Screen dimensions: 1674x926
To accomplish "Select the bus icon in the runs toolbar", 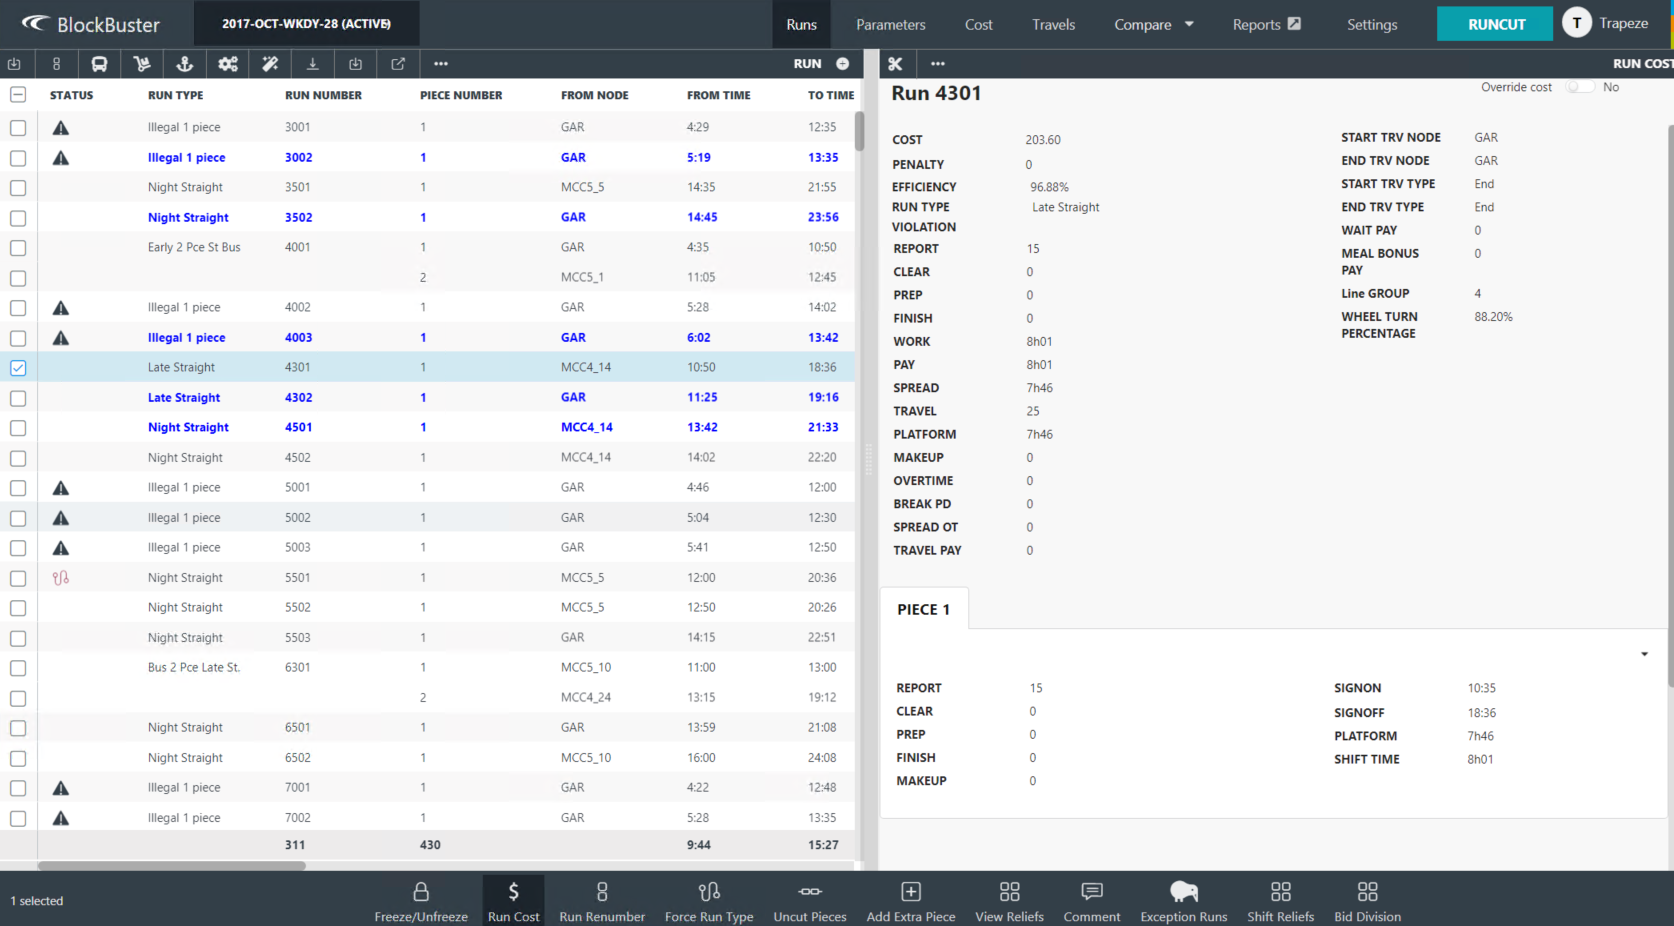I will click(99, 63).
